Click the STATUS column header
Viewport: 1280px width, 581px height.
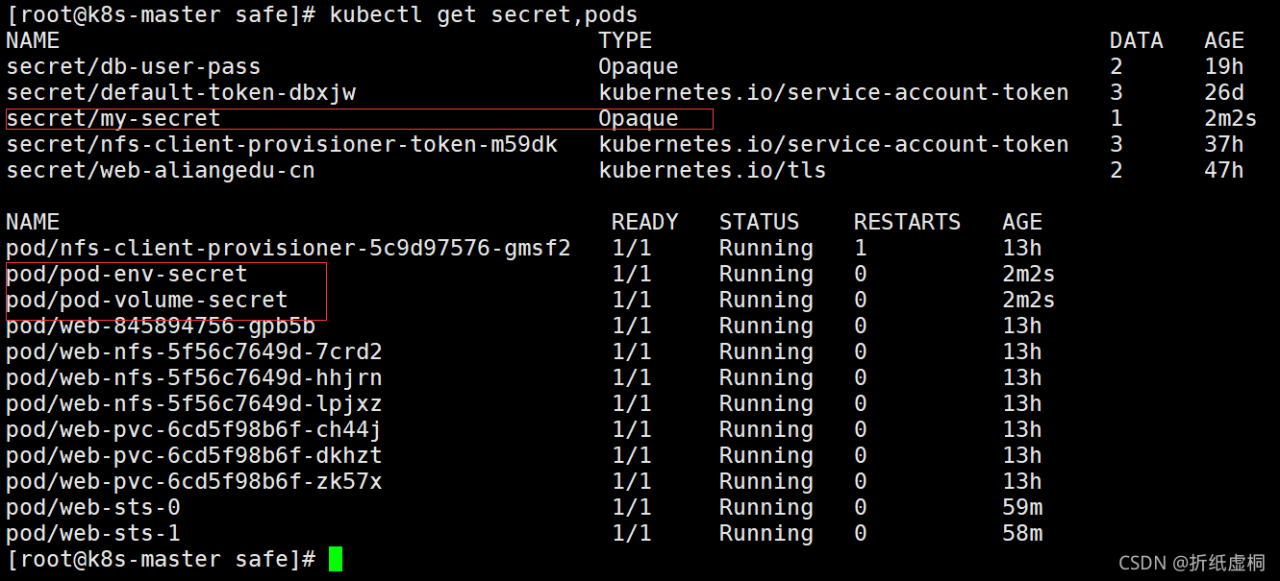[759, 222]
